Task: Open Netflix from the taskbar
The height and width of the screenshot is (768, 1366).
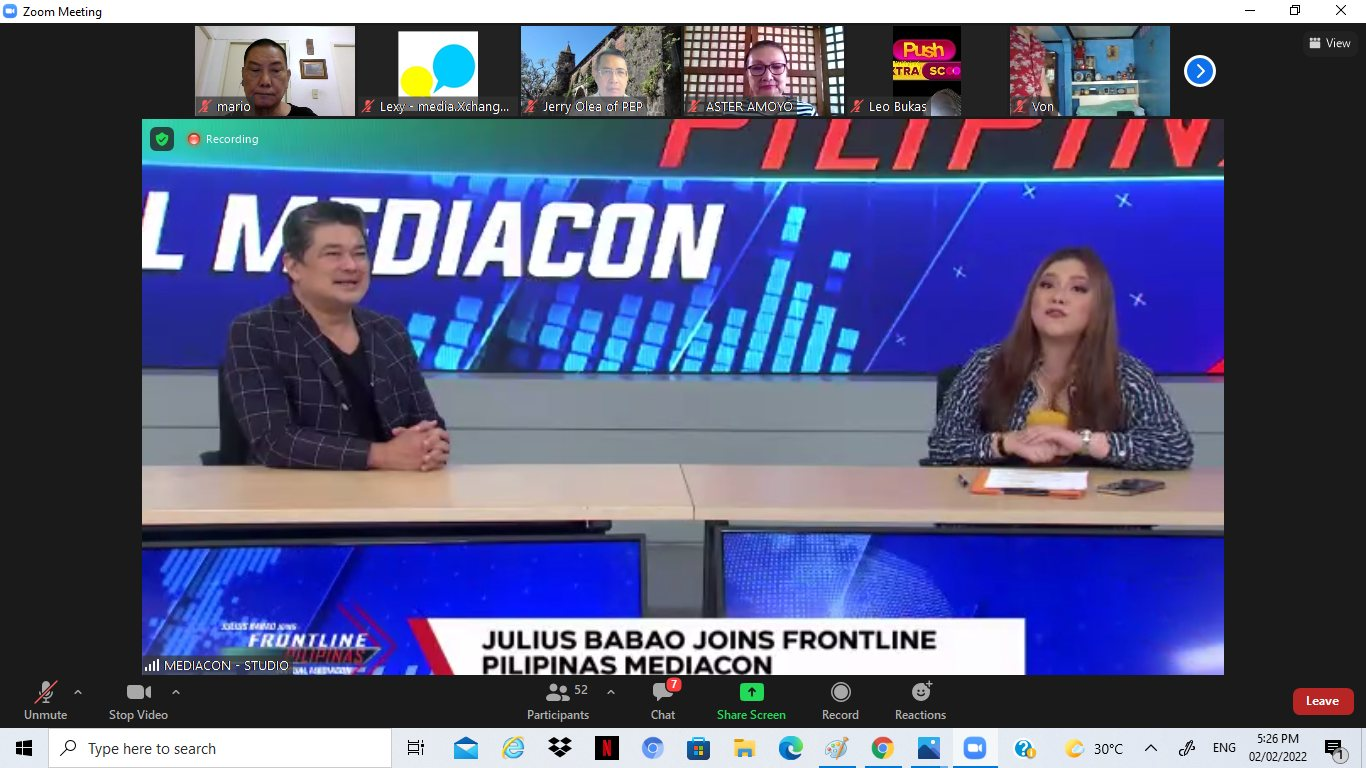Action: click(x=606, y=748)
